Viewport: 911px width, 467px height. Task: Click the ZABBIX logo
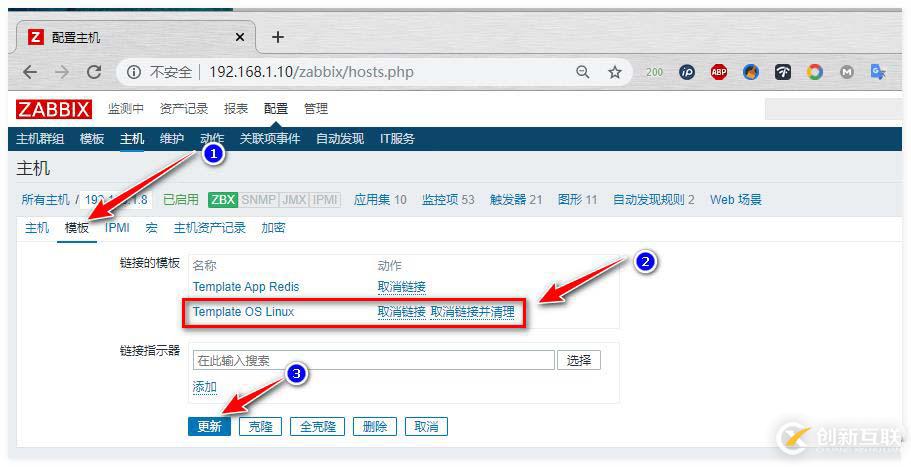53,109
